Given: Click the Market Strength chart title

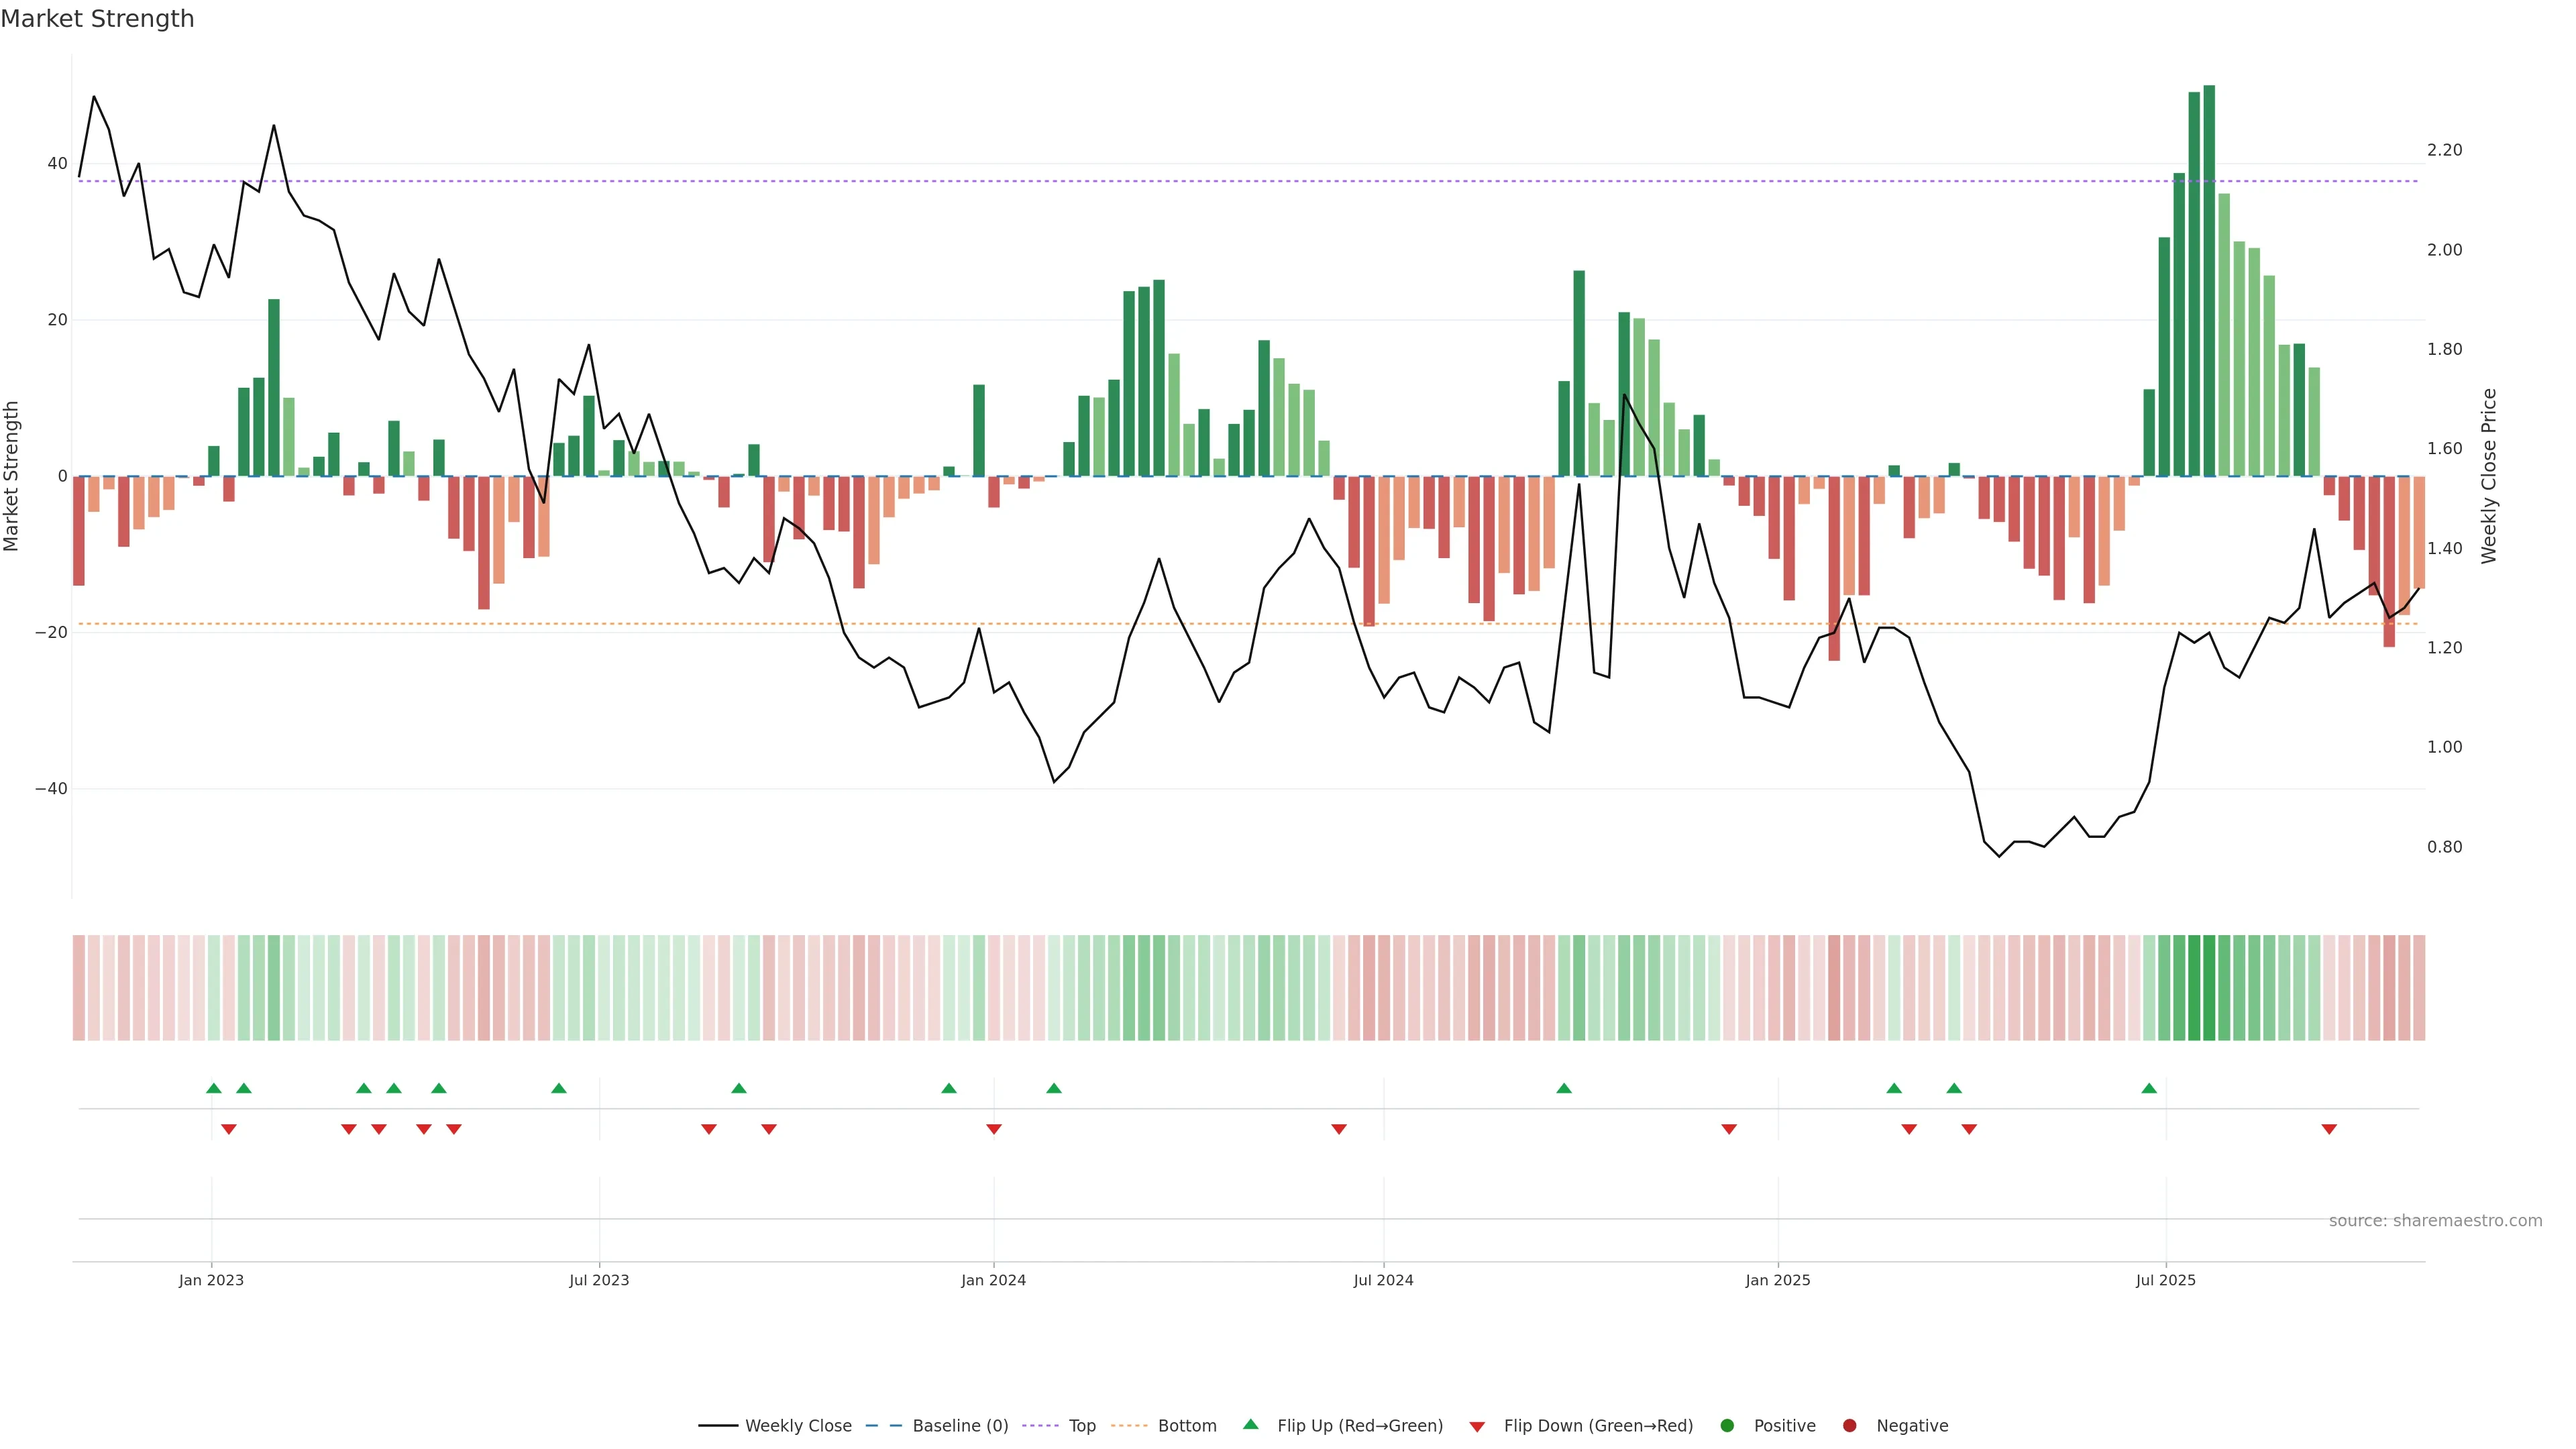Looking at the screenshot, I should (x=97, y=19).
